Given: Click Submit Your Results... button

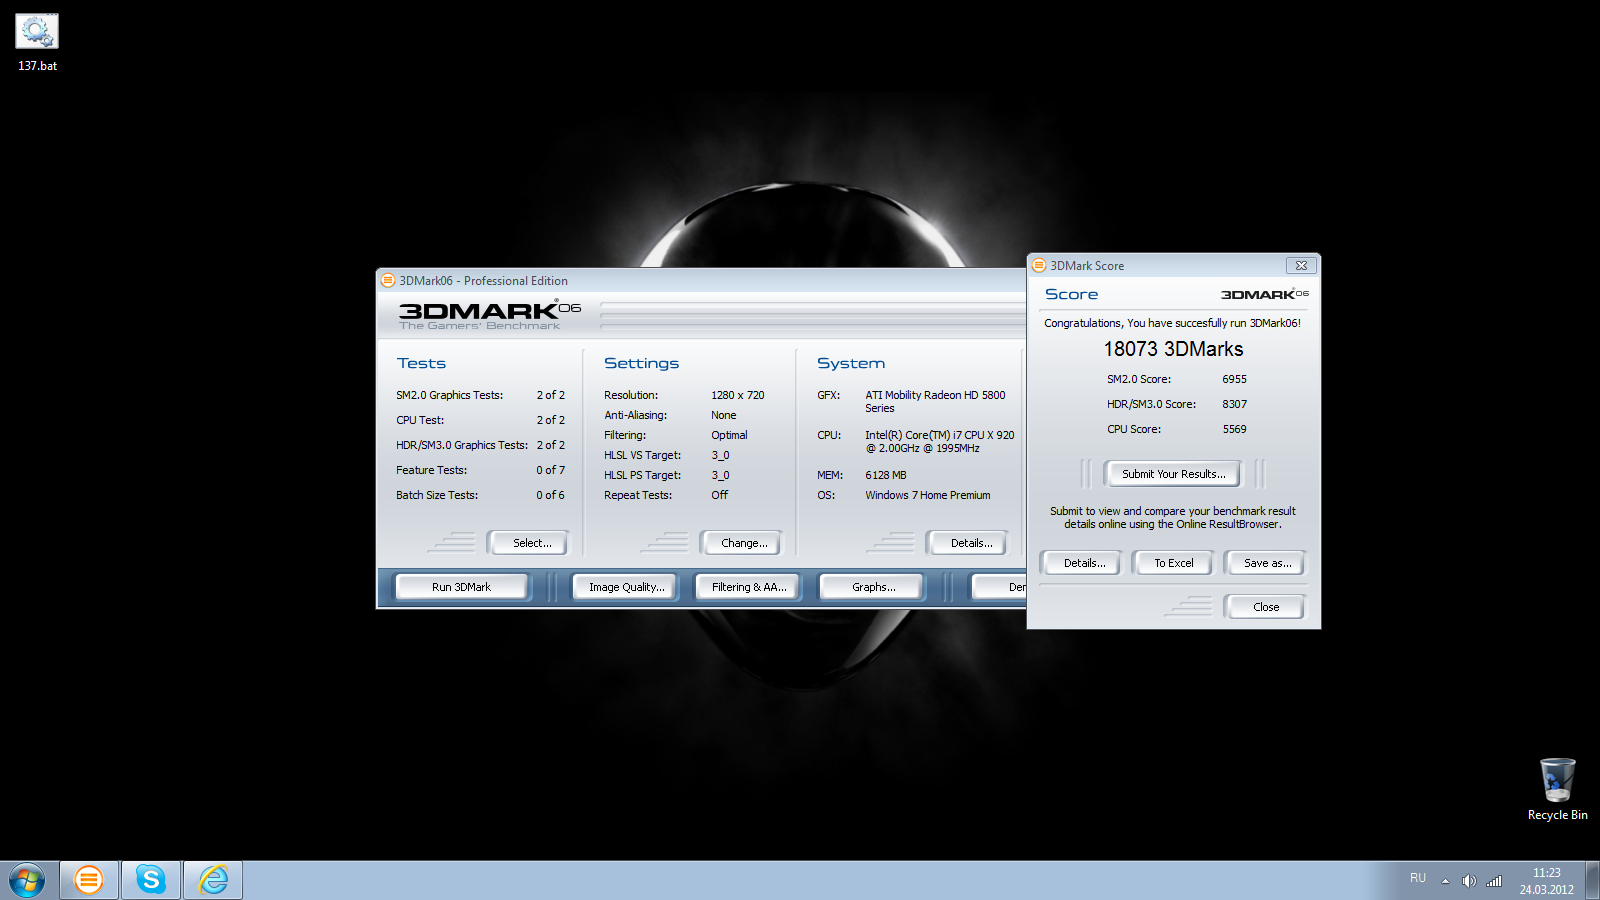Looking at the screenshot, I should tap(1173, 474).
